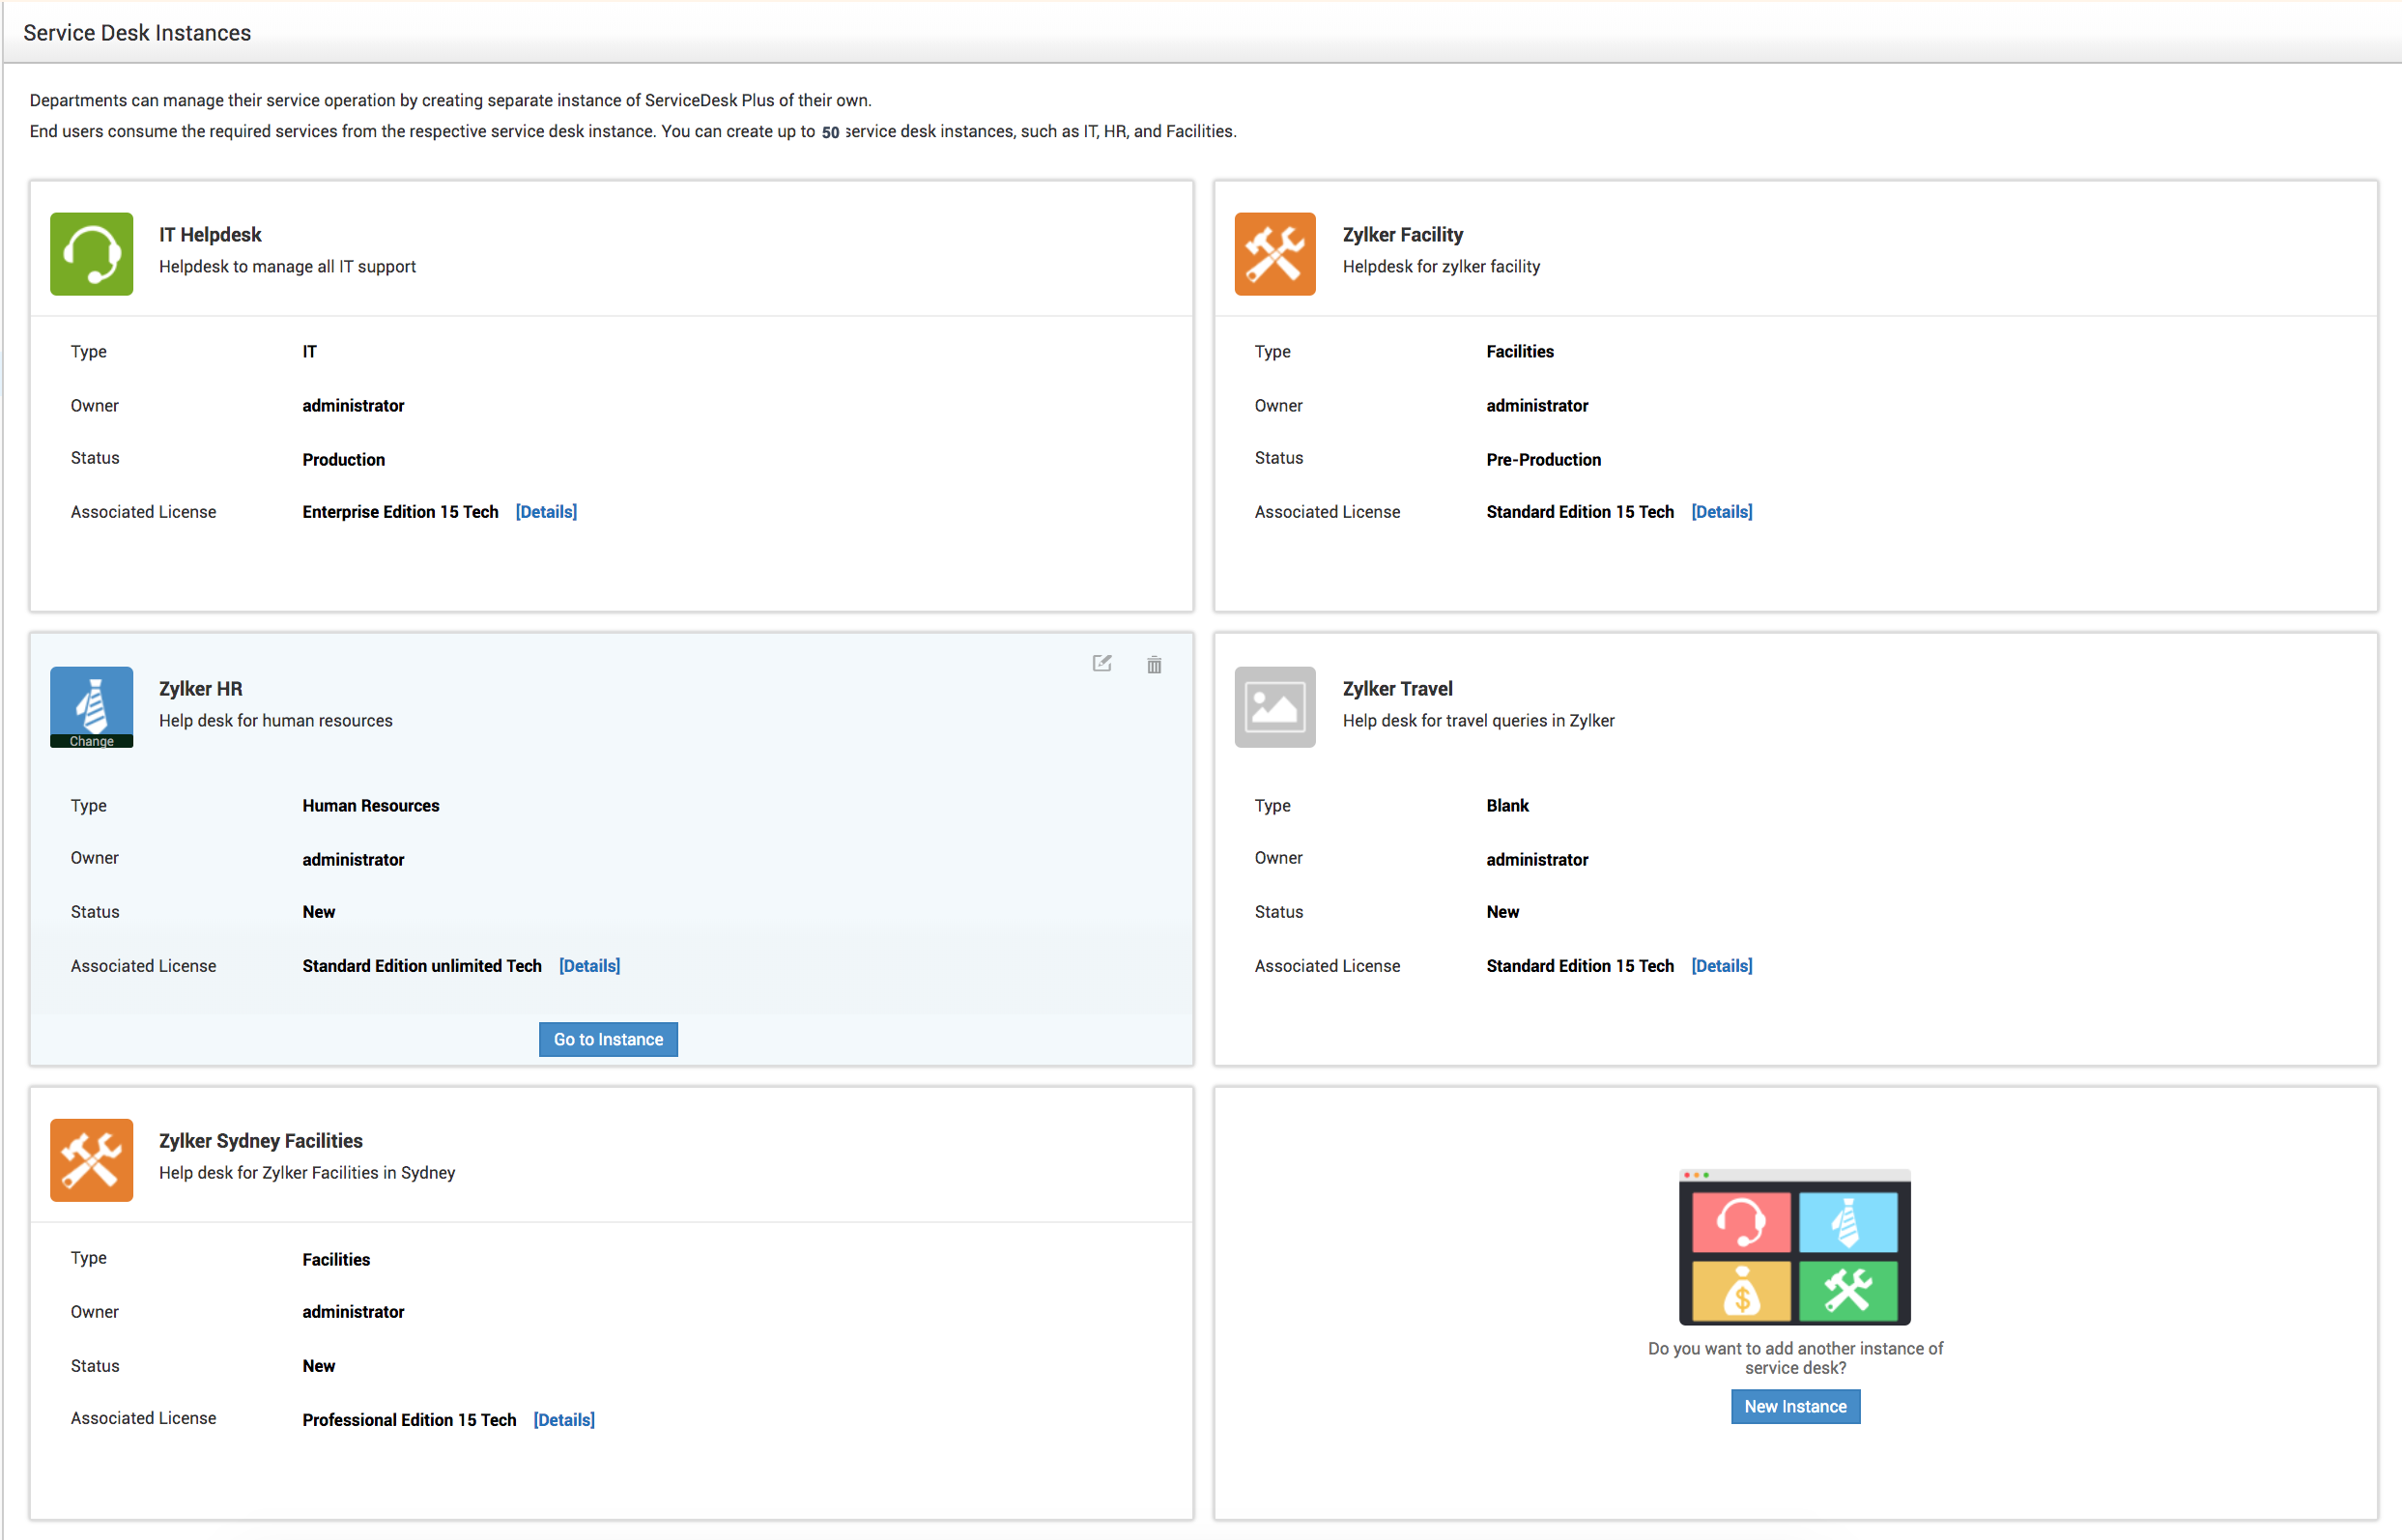This screenshot has height=1540, width=2402.
Task: Click the Zylker Facility orange tools icon
Action: (1274, 253)
